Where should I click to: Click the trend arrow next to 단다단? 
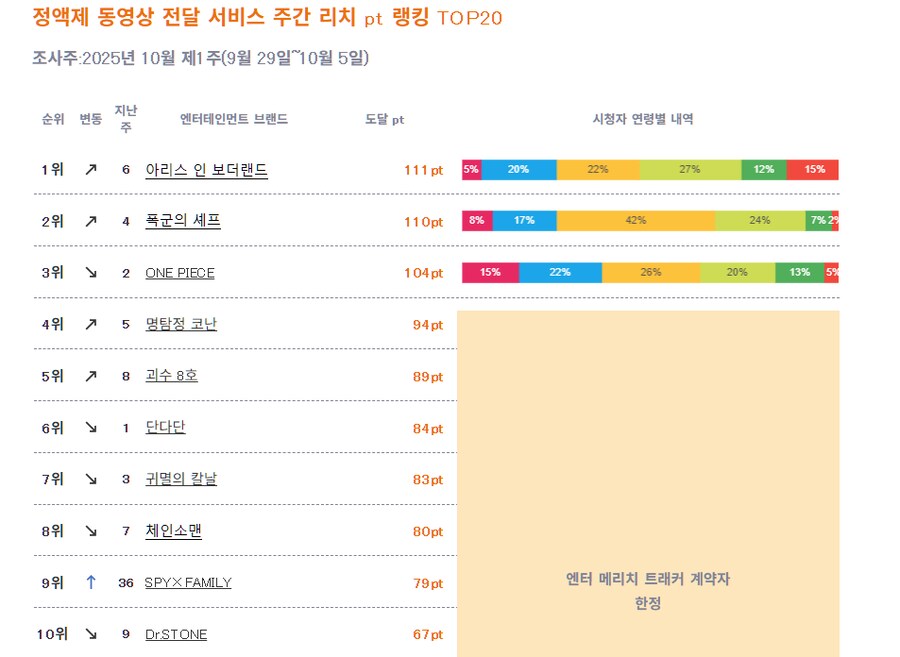91,428
